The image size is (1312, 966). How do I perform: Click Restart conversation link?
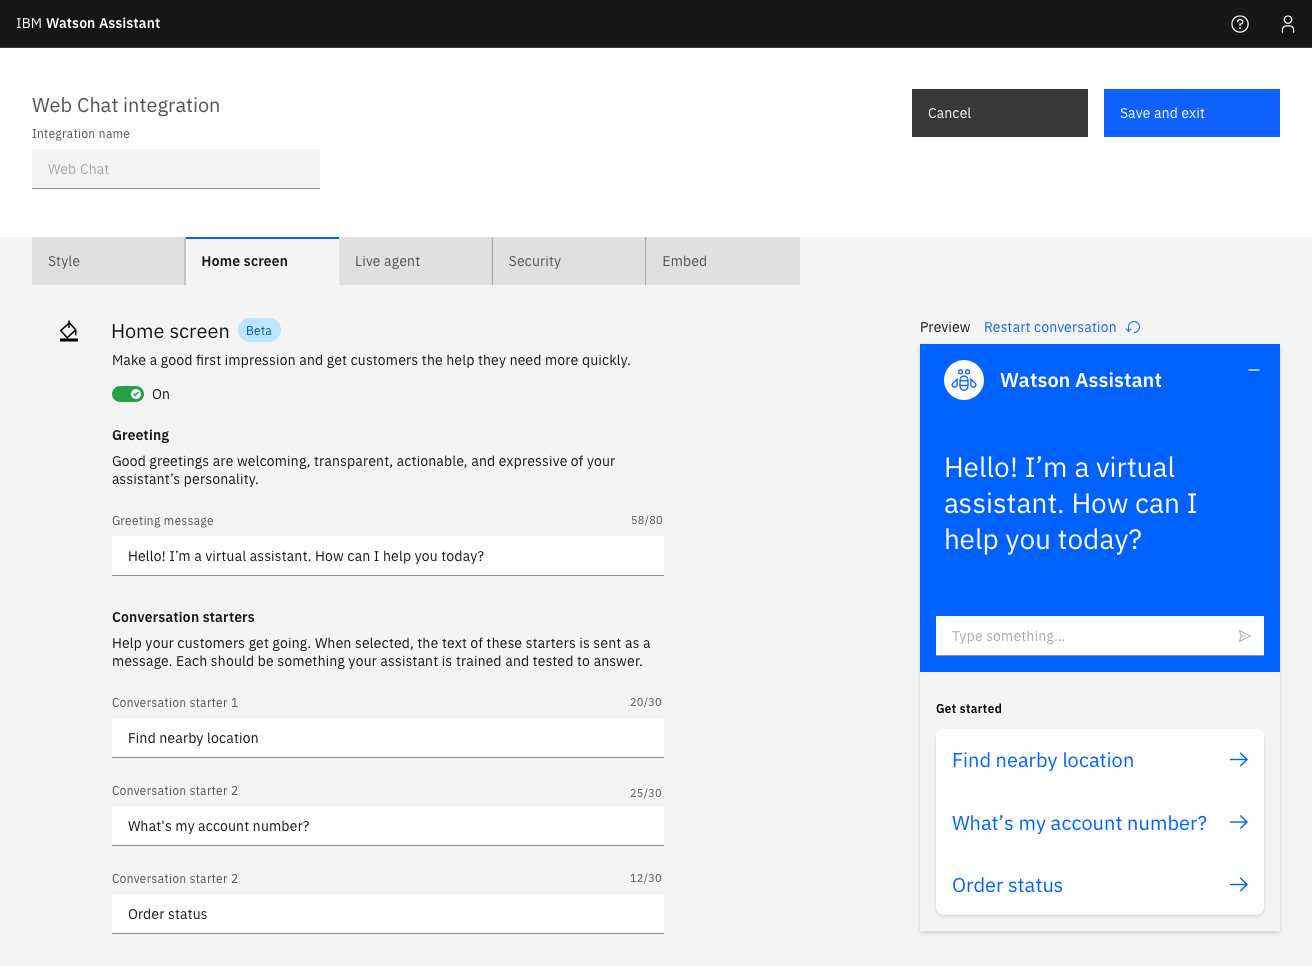pyautogui.click(x=1050, y=327)
